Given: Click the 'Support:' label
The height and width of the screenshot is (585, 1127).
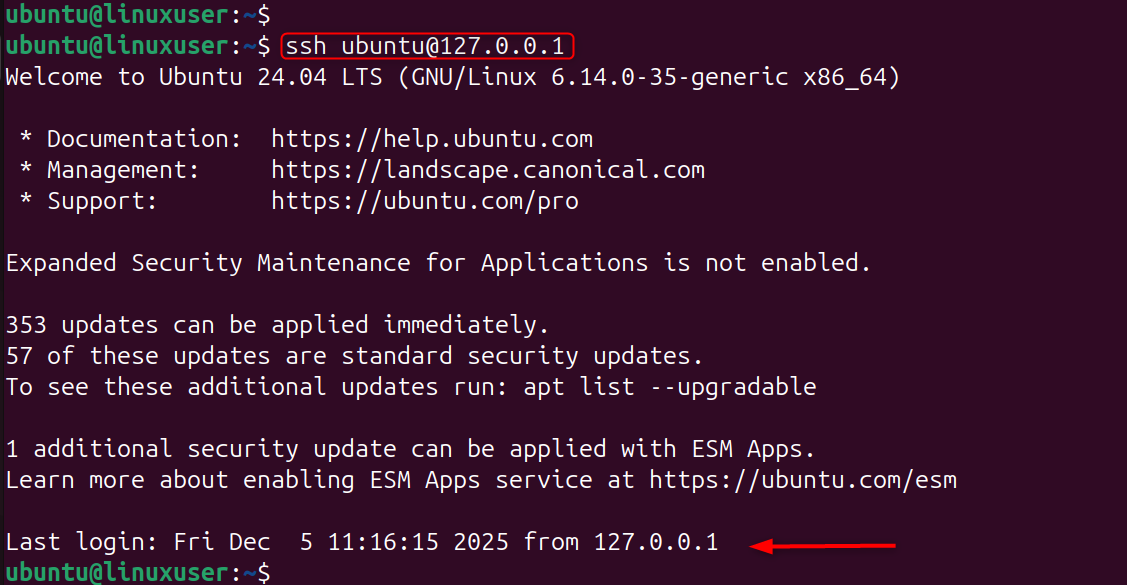Looking at the screenshot, I should 102,202.
